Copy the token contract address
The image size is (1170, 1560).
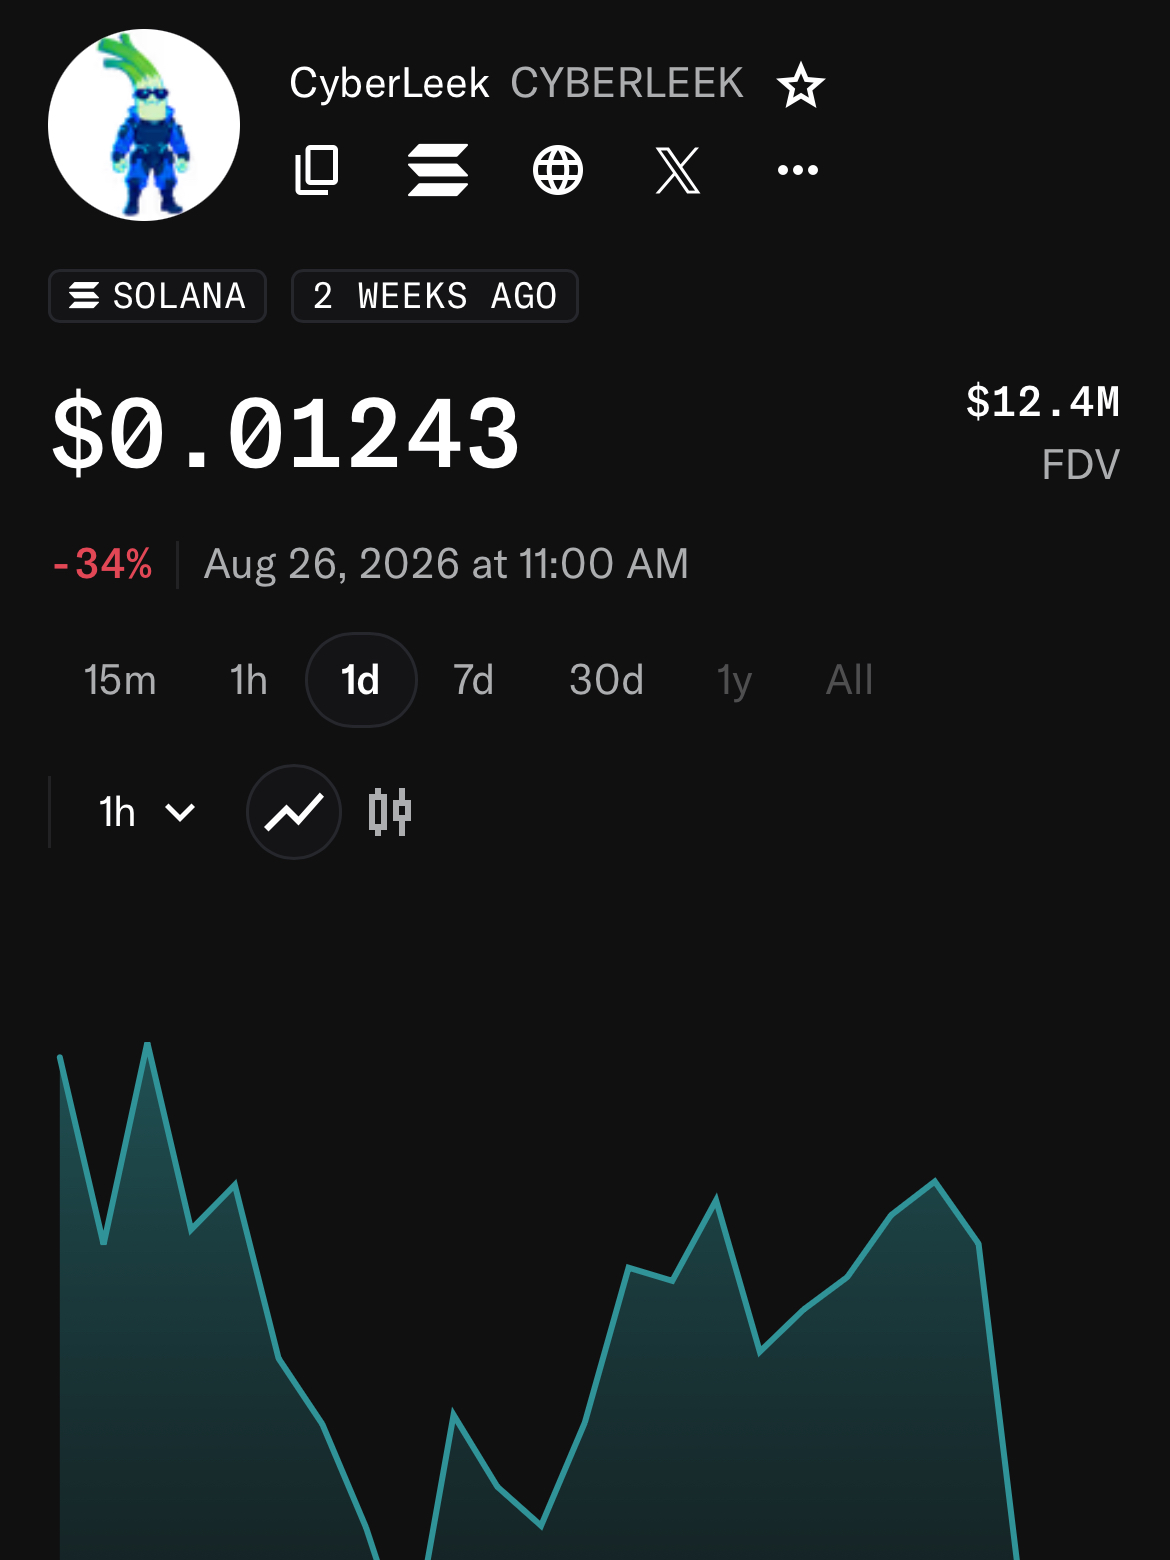317,170
